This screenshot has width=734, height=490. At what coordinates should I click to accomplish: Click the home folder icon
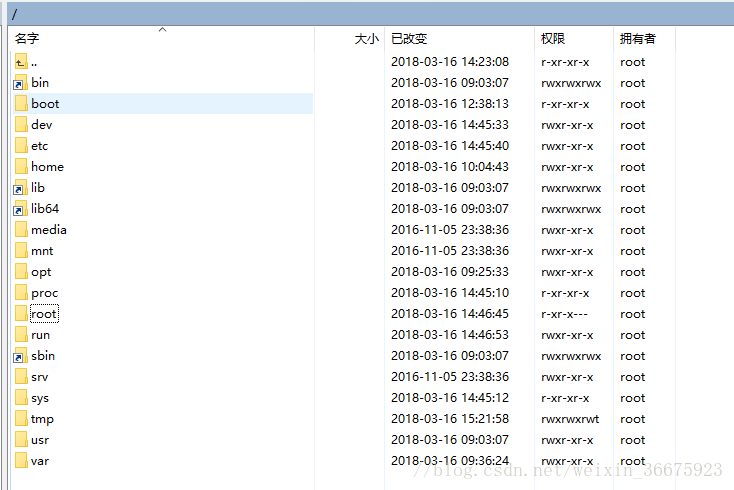coord(21,167)
